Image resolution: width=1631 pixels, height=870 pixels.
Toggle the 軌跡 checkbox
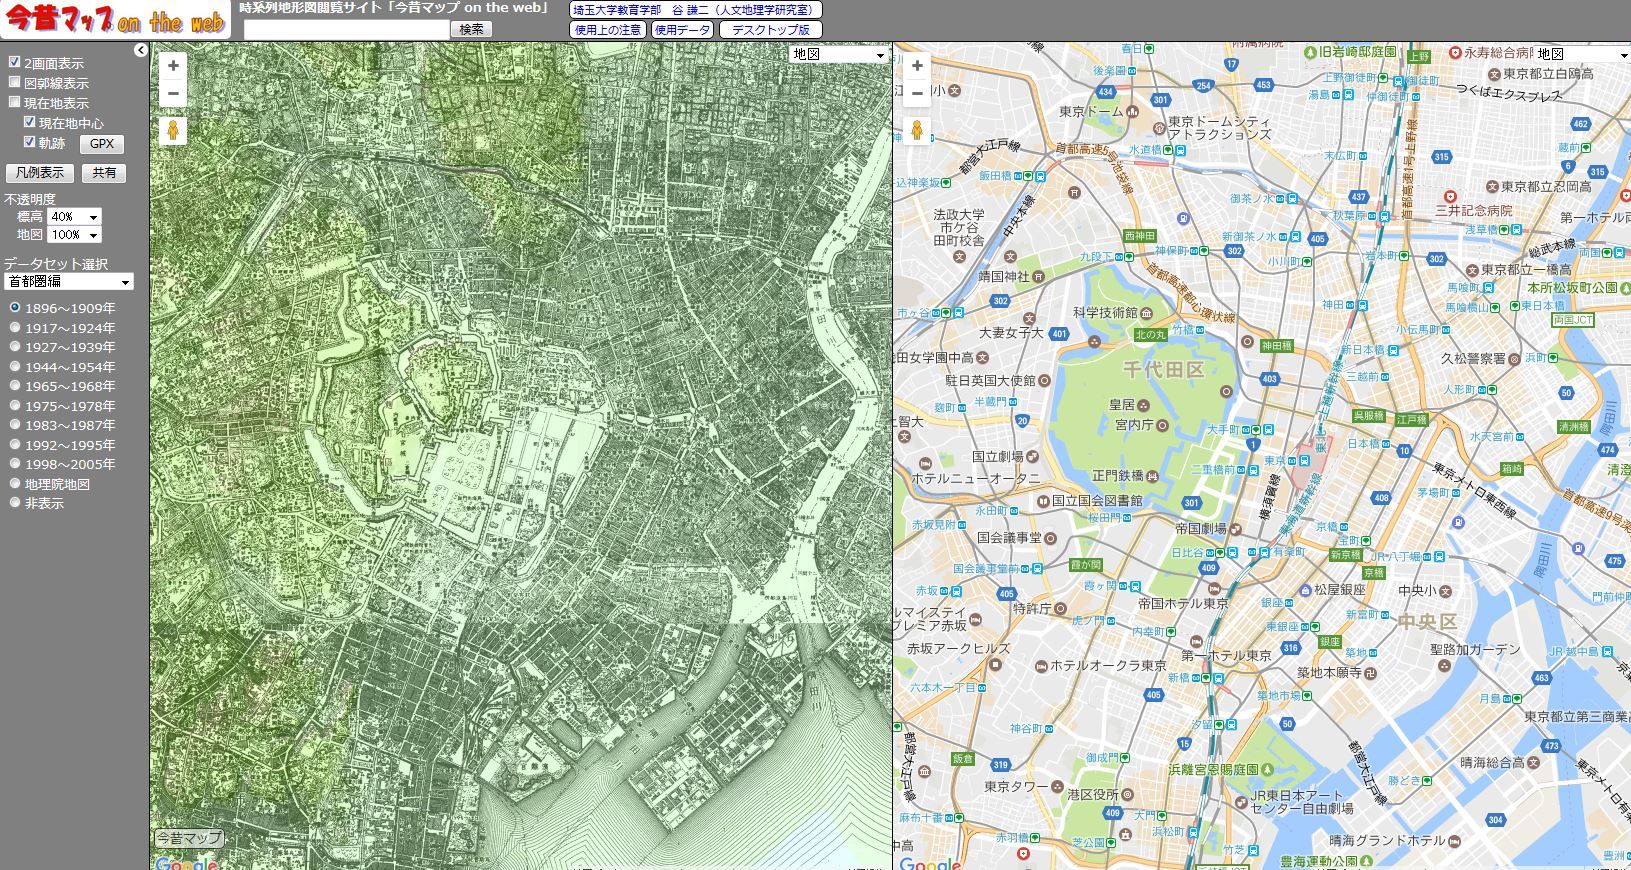[30, 142]
